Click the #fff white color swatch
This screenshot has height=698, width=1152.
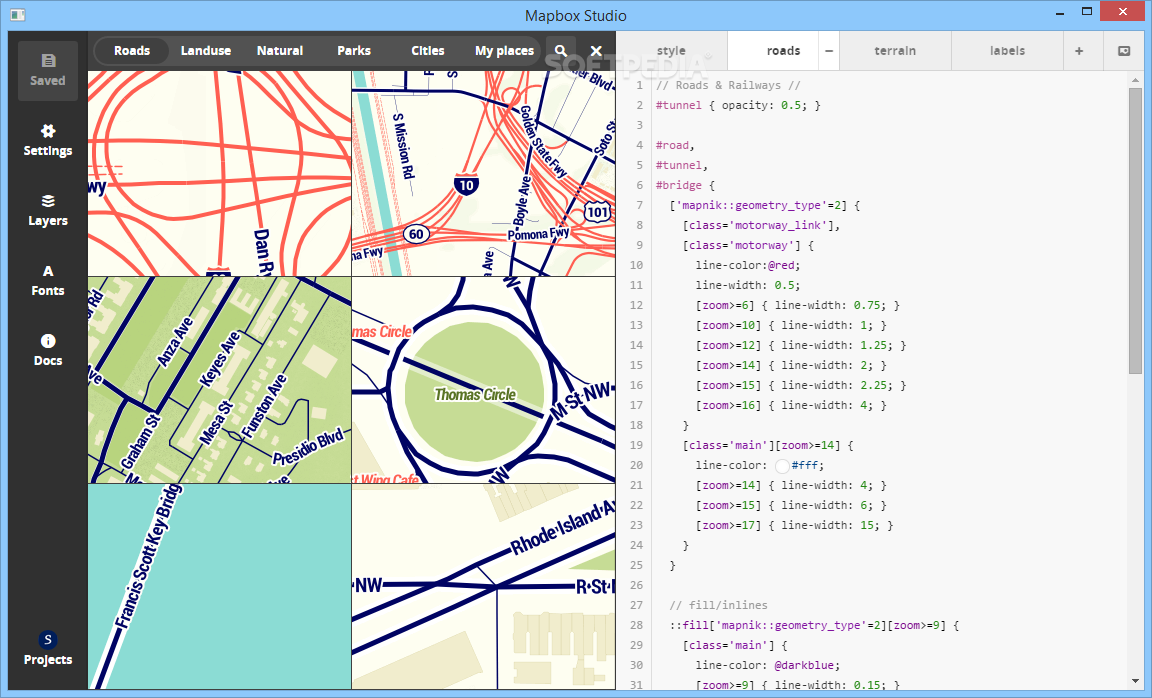click(782, 466)
